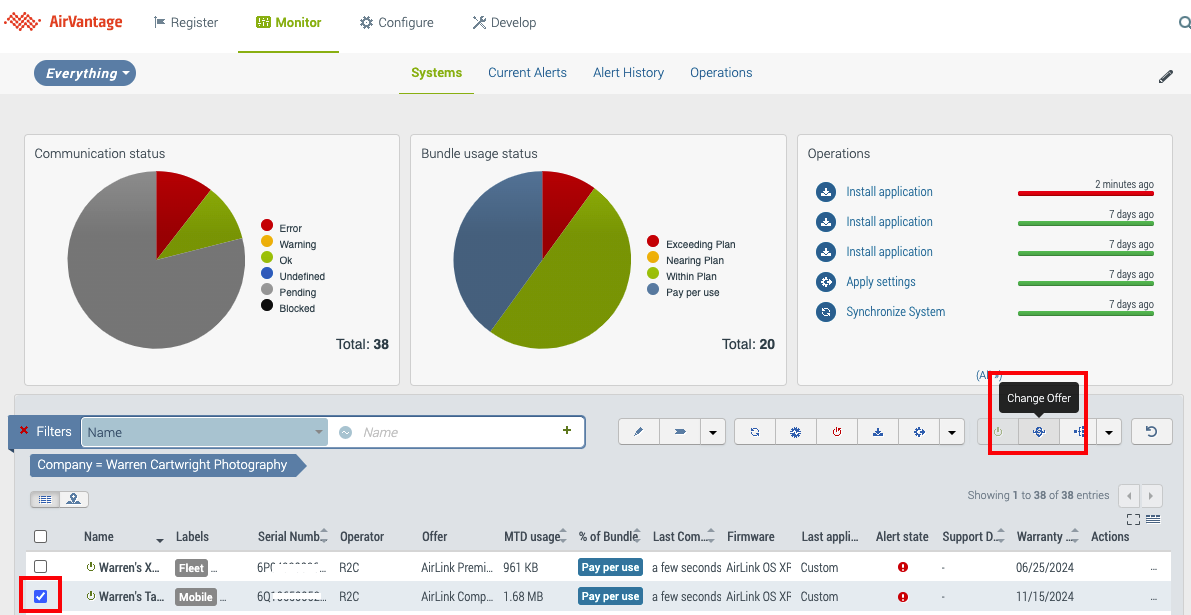Check the box for Warren's X... Fleet row
The image size is (1191, 615).
pyautogui.click(x=41, y=567)
